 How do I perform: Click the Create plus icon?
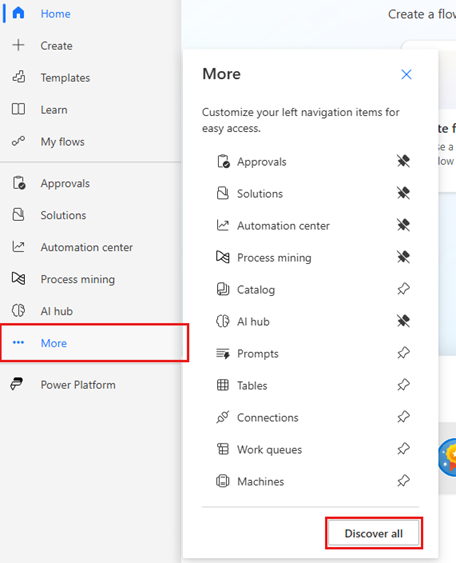18,45
